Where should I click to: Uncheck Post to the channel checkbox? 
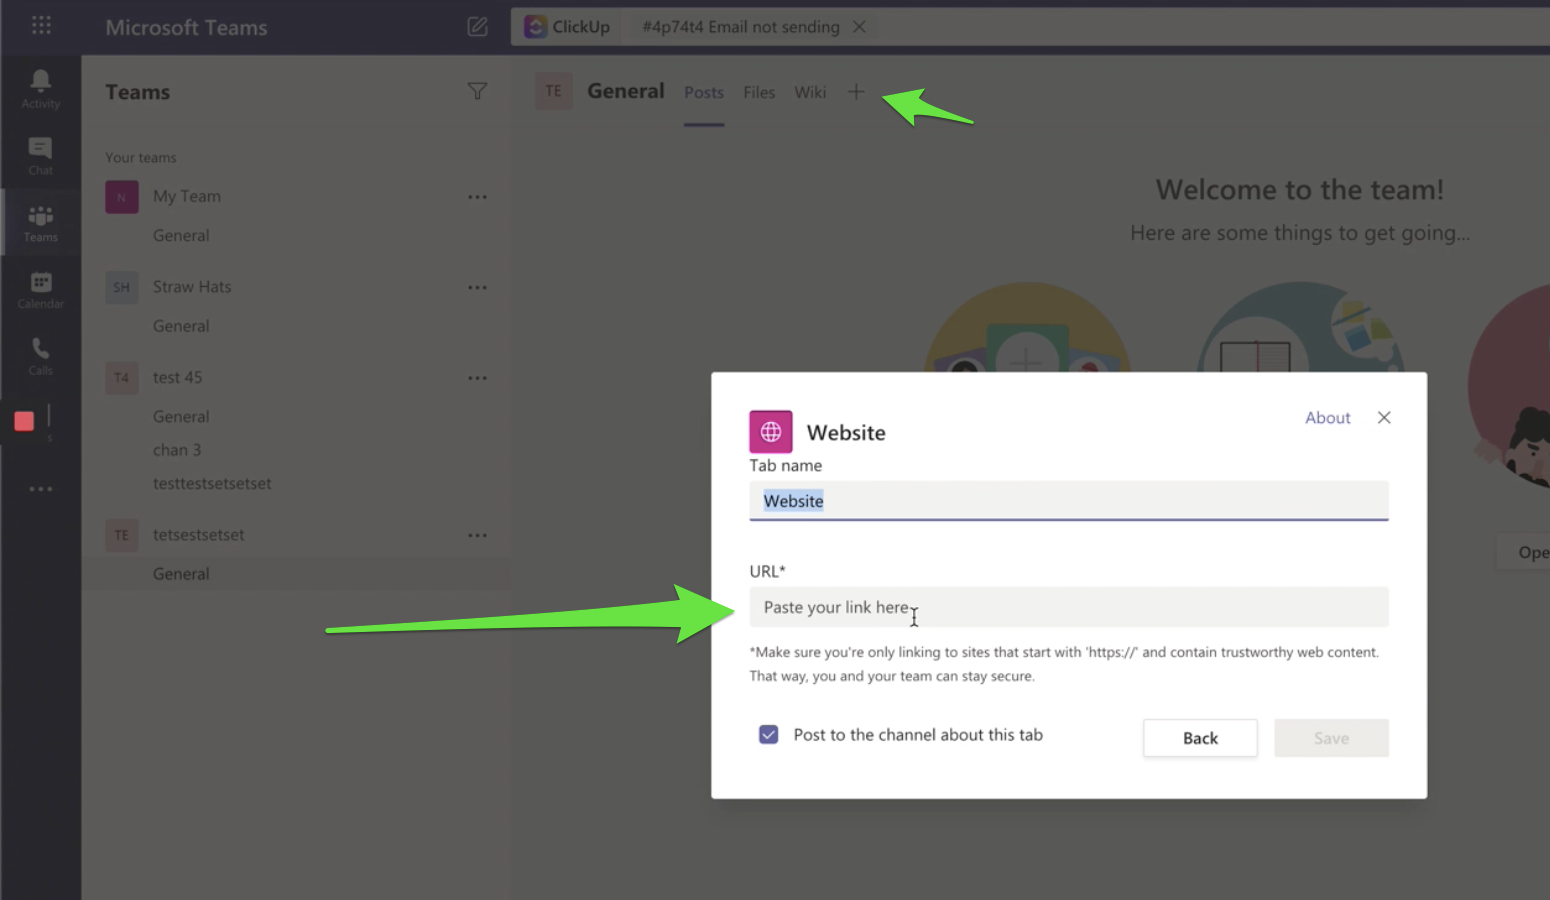point(768,735)
